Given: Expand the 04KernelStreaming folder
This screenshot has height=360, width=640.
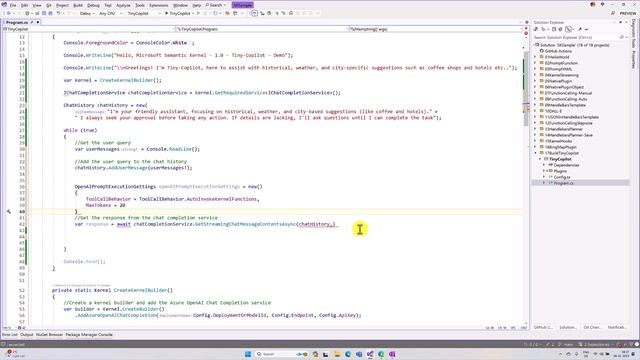Looking at the screenshot, I should point(535,75).
